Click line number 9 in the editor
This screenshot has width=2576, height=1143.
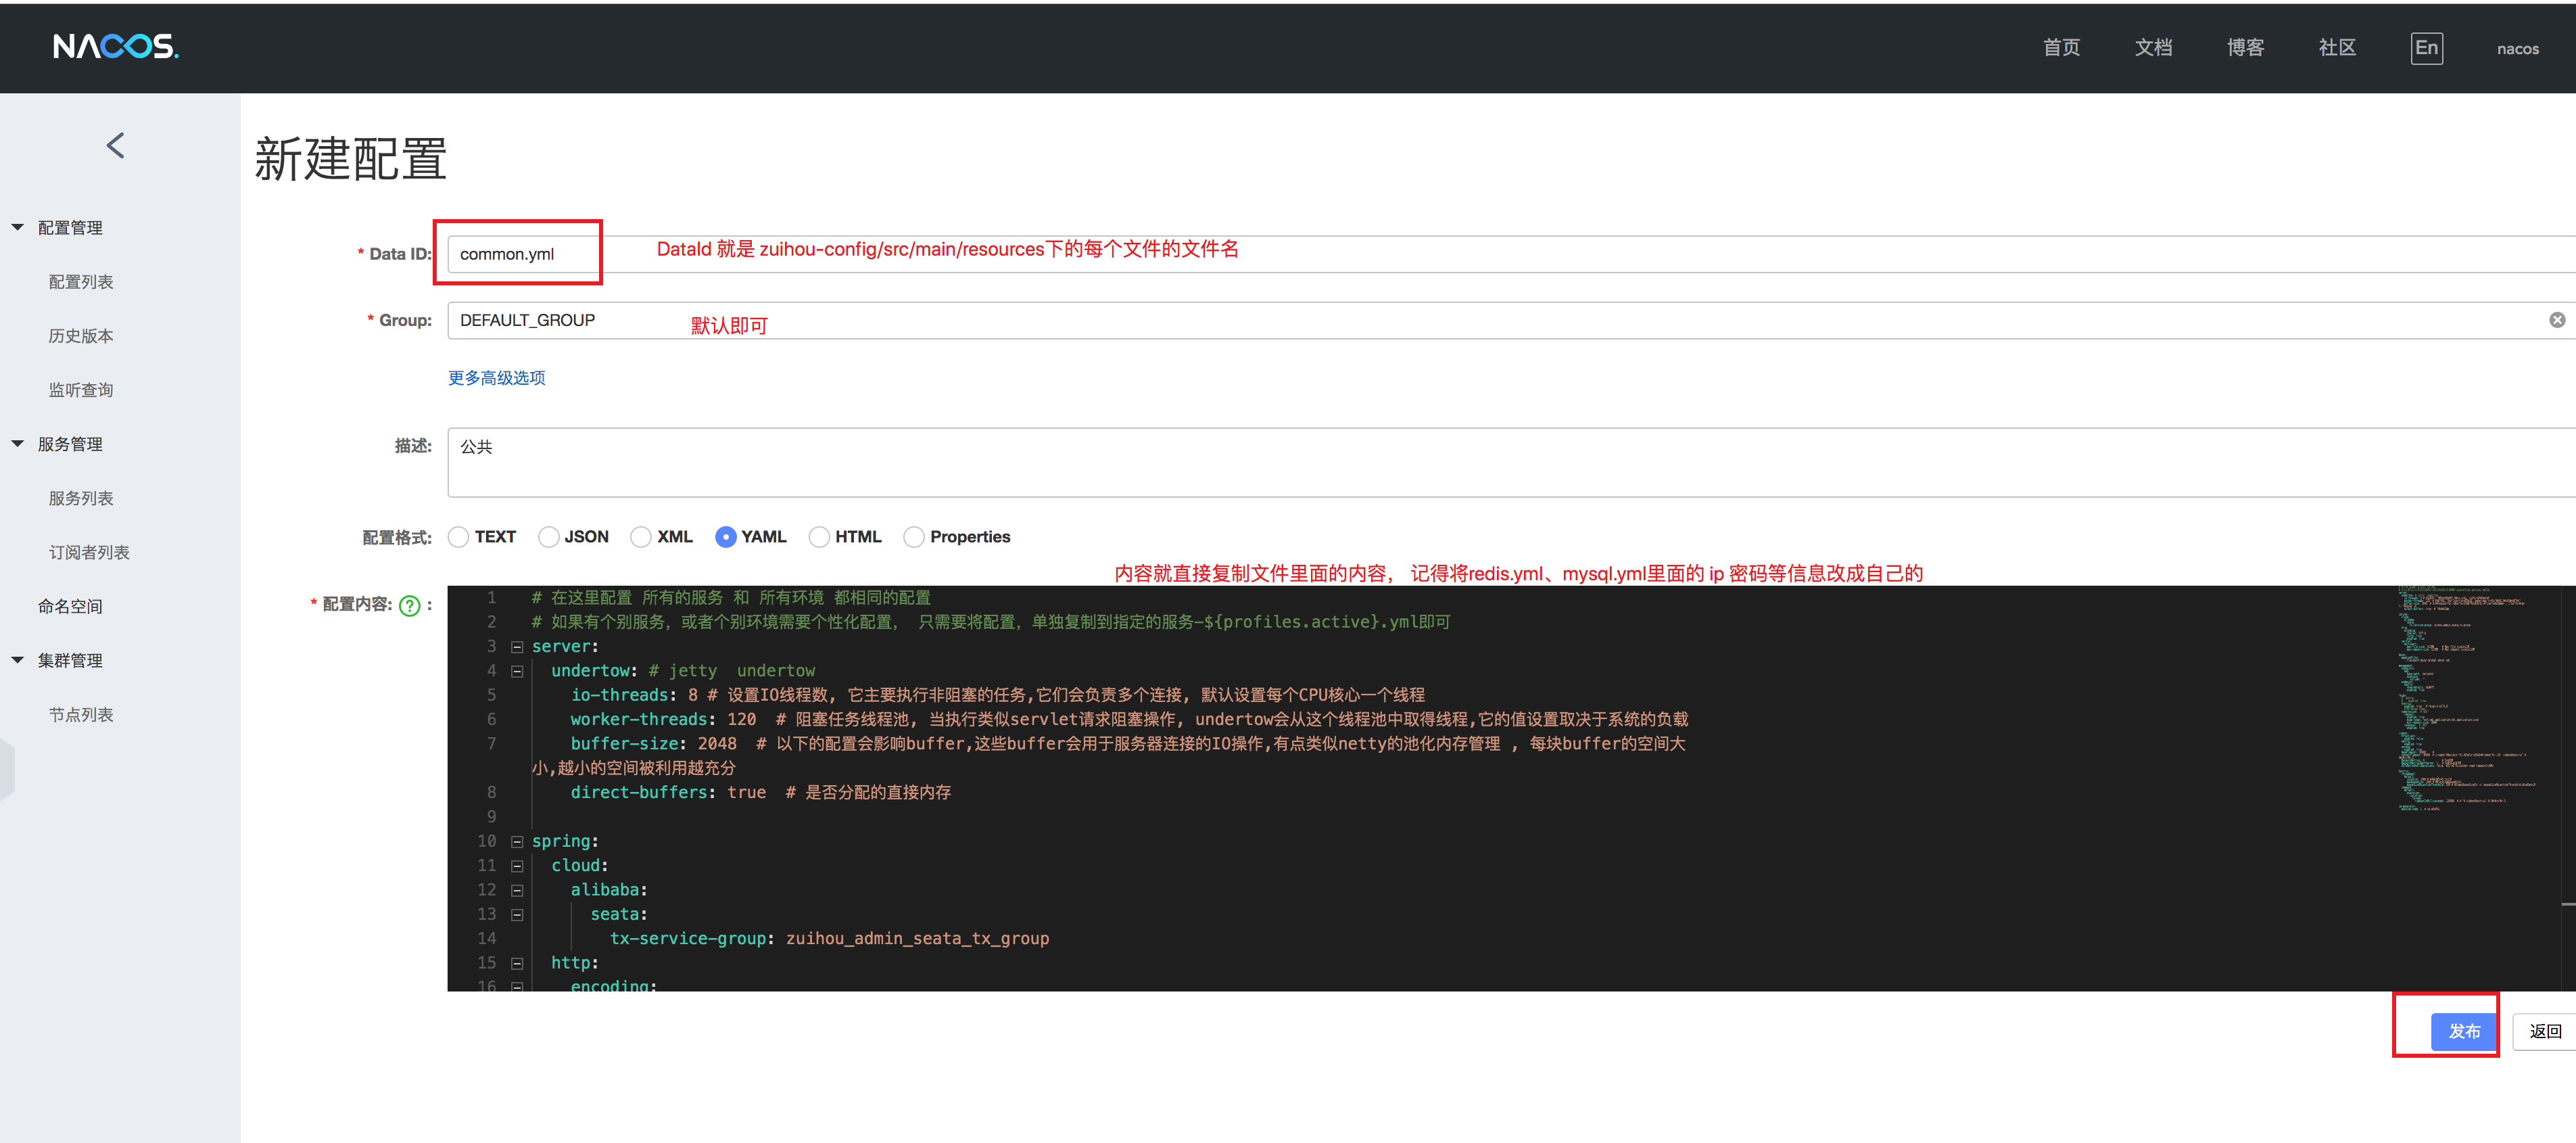pos(491,817)
